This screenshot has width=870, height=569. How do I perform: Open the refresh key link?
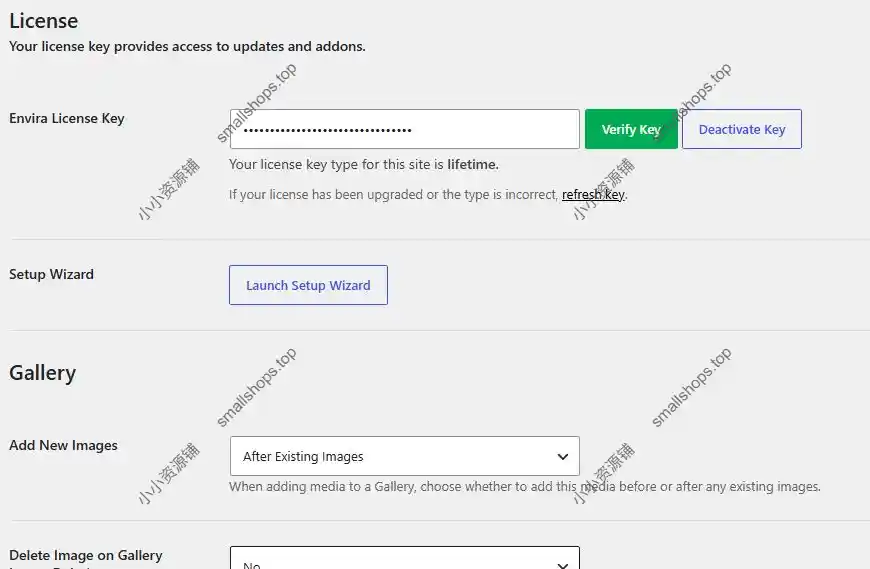[x=593, y=195]
